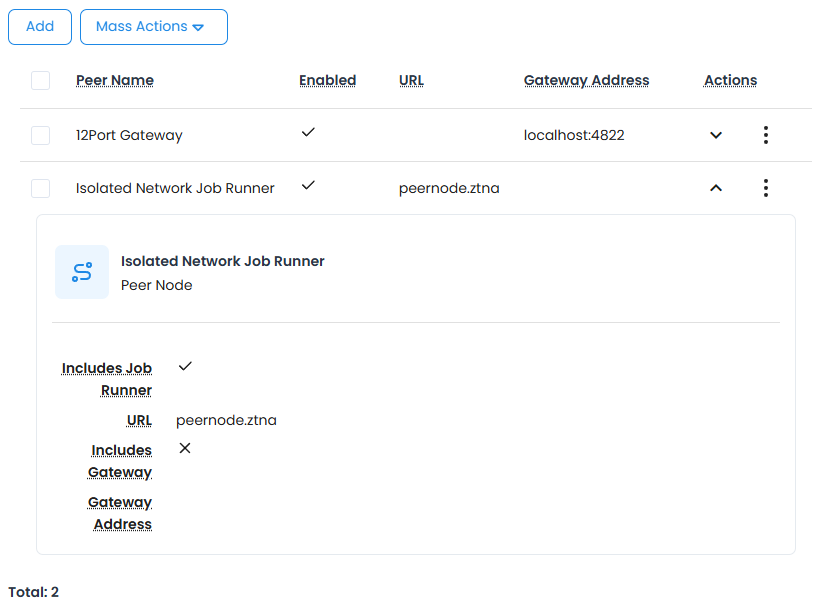The height and width of the screenshot is (604, 825).
Task: Sort by the URL column
Action: 411,80
